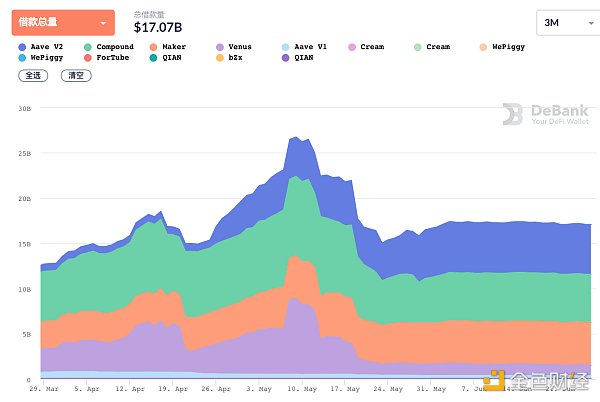Click the ForTube legend dot
600x402 pixels.
[x=88, y=57]
